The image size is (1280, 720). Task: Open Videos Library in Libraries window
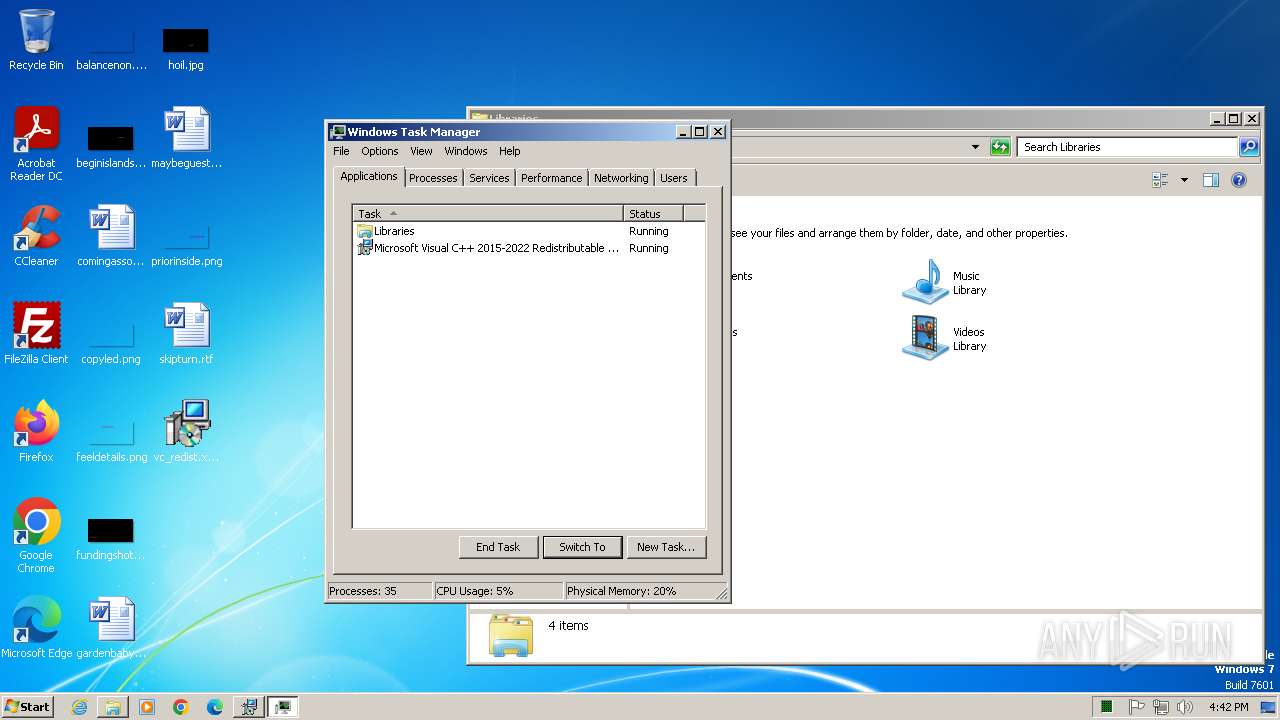(x=944, y=339)
